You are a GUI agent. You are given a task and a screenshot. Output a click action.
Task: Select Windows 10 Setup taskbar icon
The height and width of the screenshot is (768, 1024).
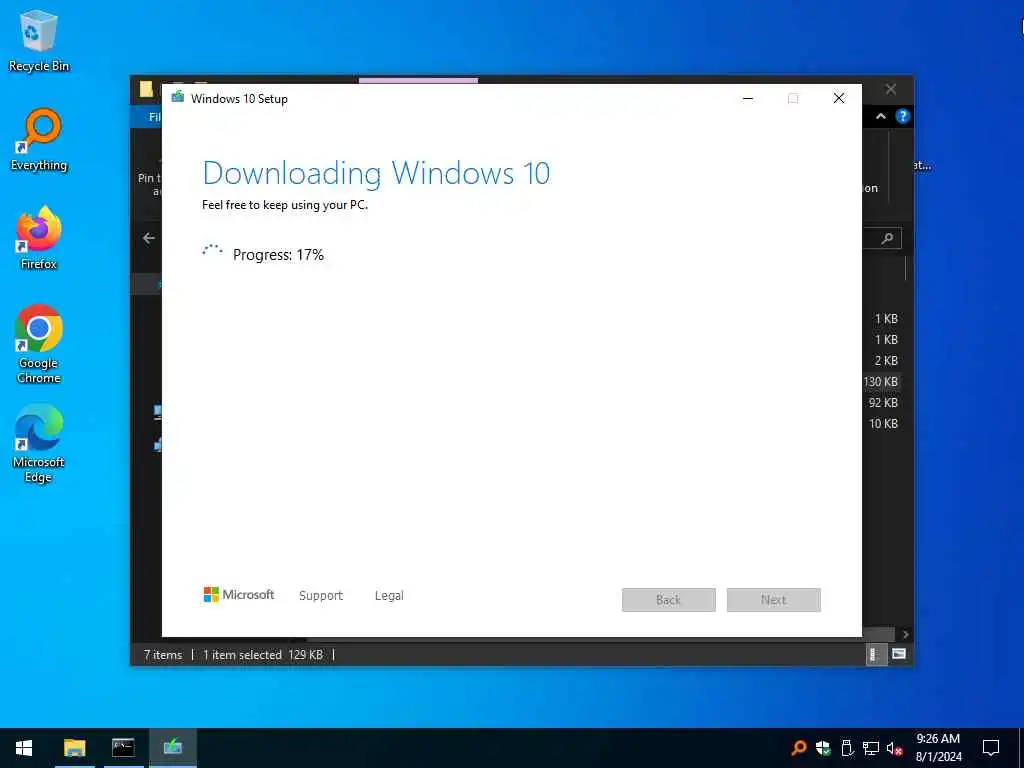[172, 748]
